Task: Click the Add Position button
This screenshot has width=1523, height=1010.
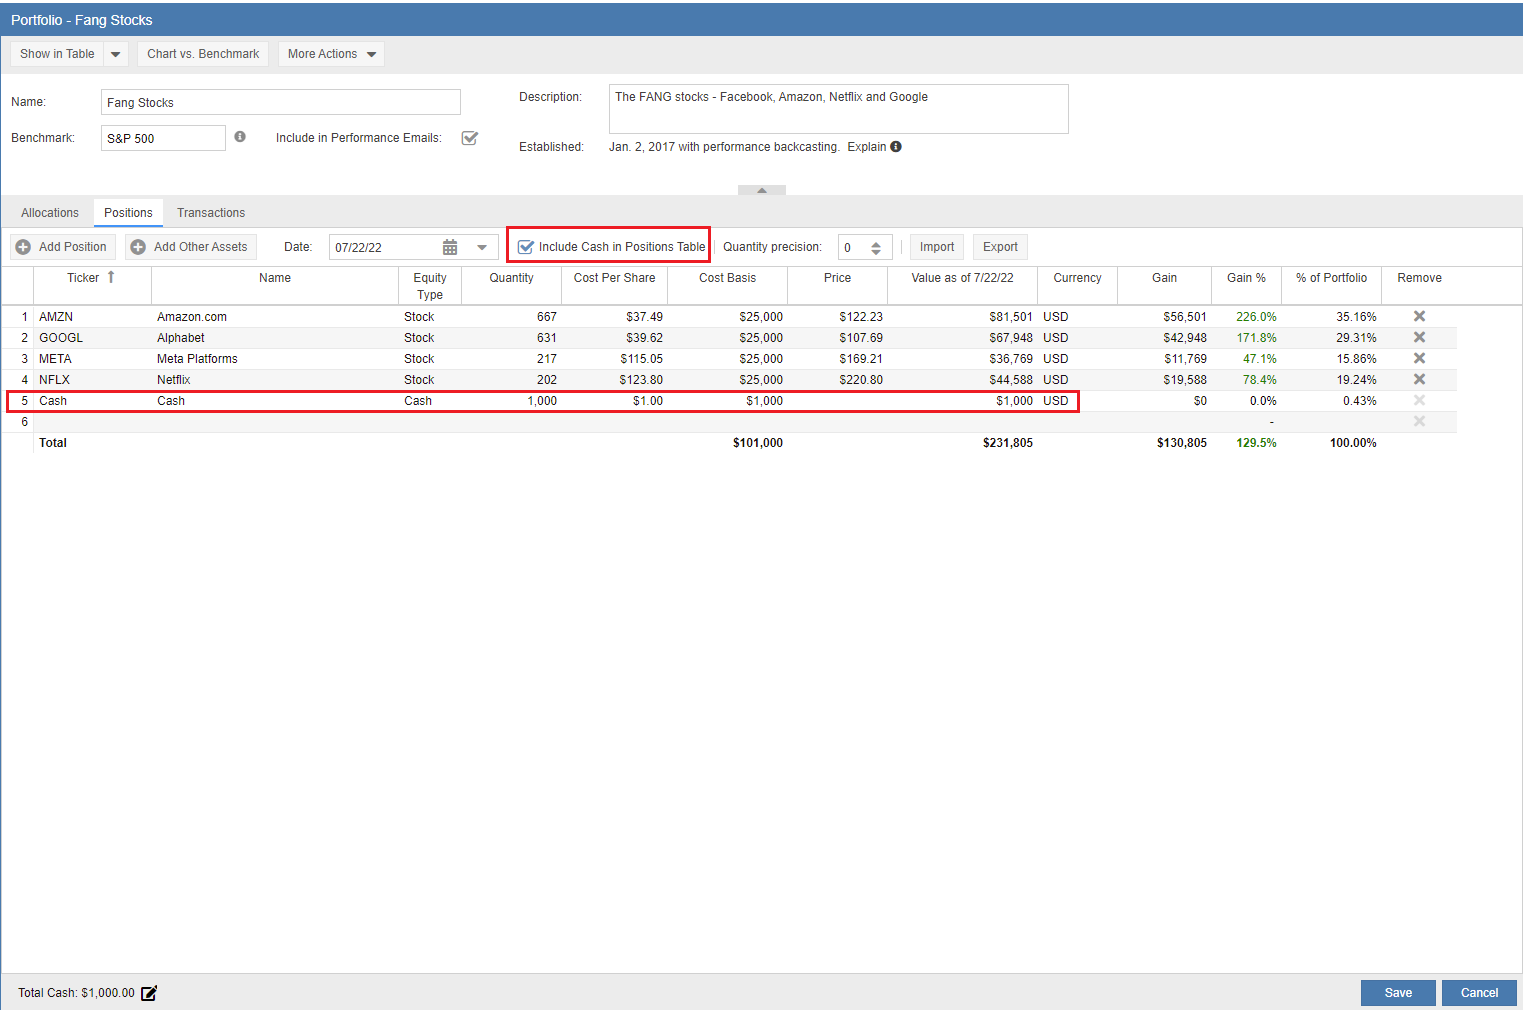Action: (x=63, y=247)
